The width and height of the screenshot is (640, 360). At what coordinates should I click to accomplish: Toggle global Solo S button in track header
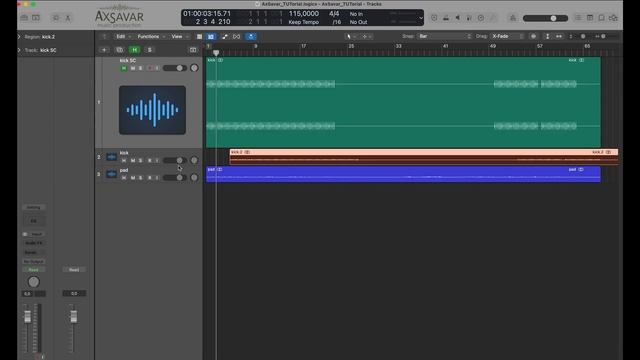pos(149,50)
